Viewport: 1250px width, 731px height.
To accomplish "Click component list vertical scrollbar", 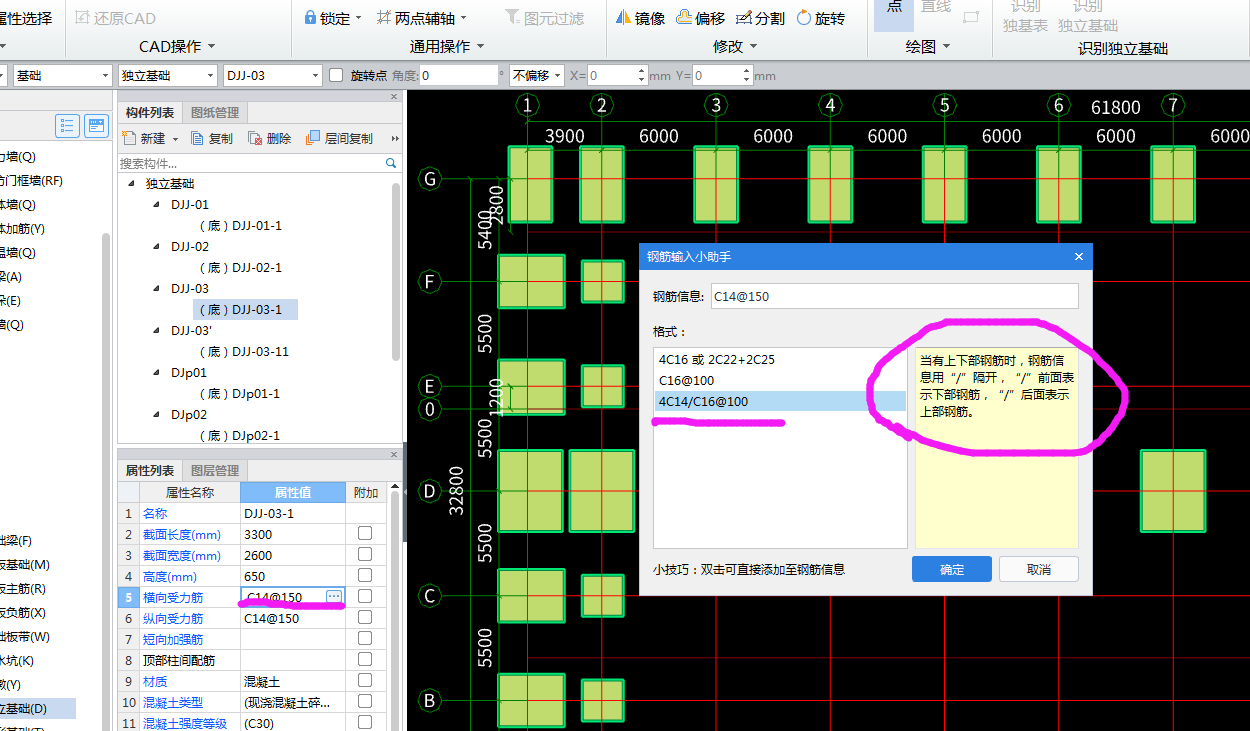I will (x=396, y=270).
